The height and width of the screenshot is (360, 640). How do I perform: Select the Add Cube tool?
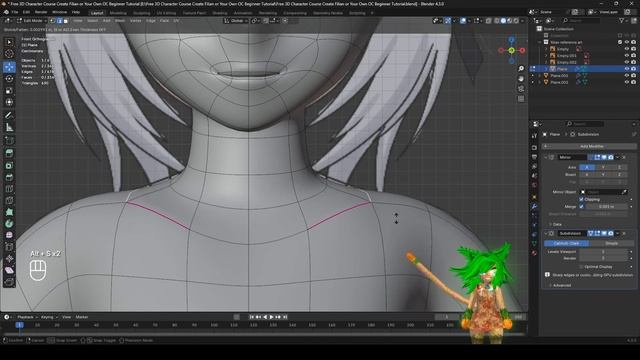[x=9, y=140]
